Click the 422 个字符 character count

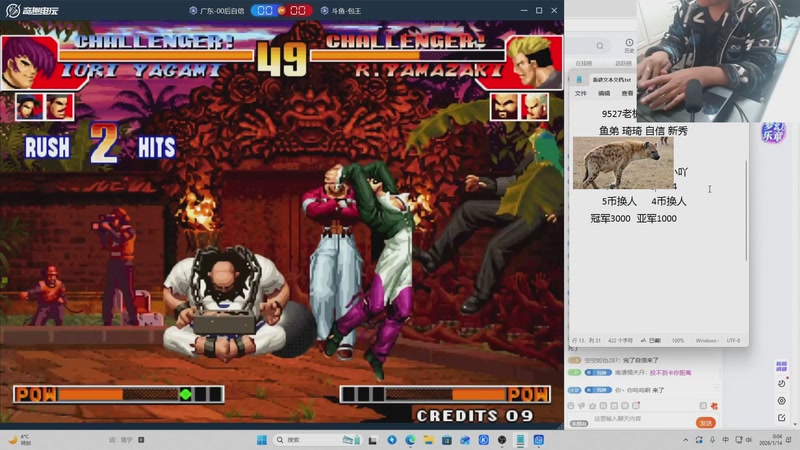point(620,340)
